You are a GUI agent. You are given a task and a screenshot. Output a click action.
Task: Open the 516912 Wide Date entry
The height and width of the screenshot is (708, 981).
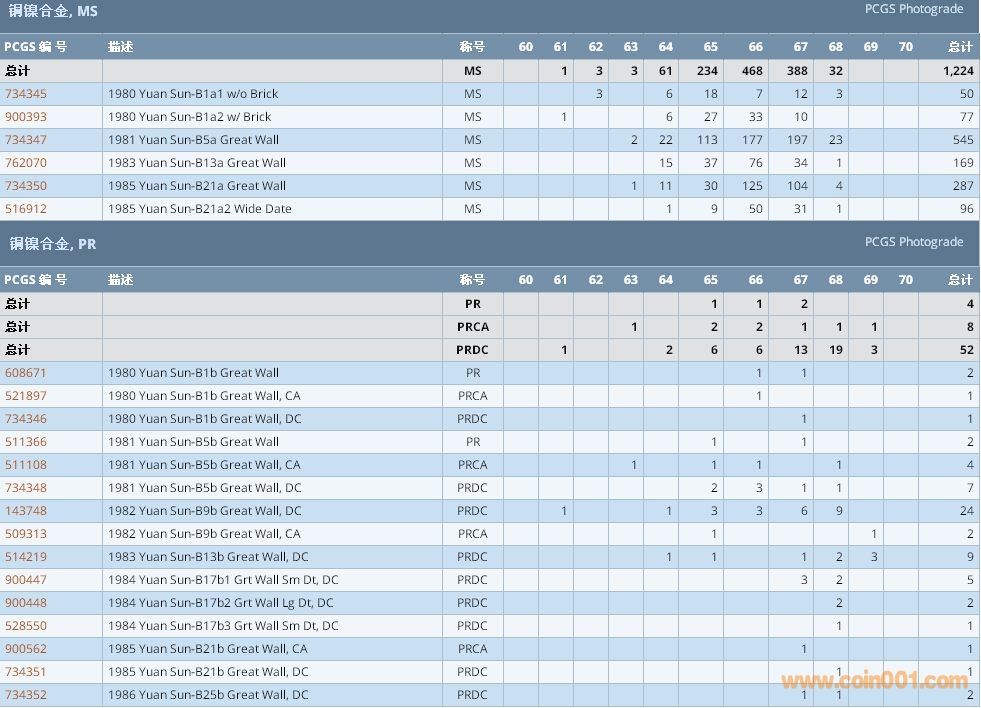coord(26,209)
